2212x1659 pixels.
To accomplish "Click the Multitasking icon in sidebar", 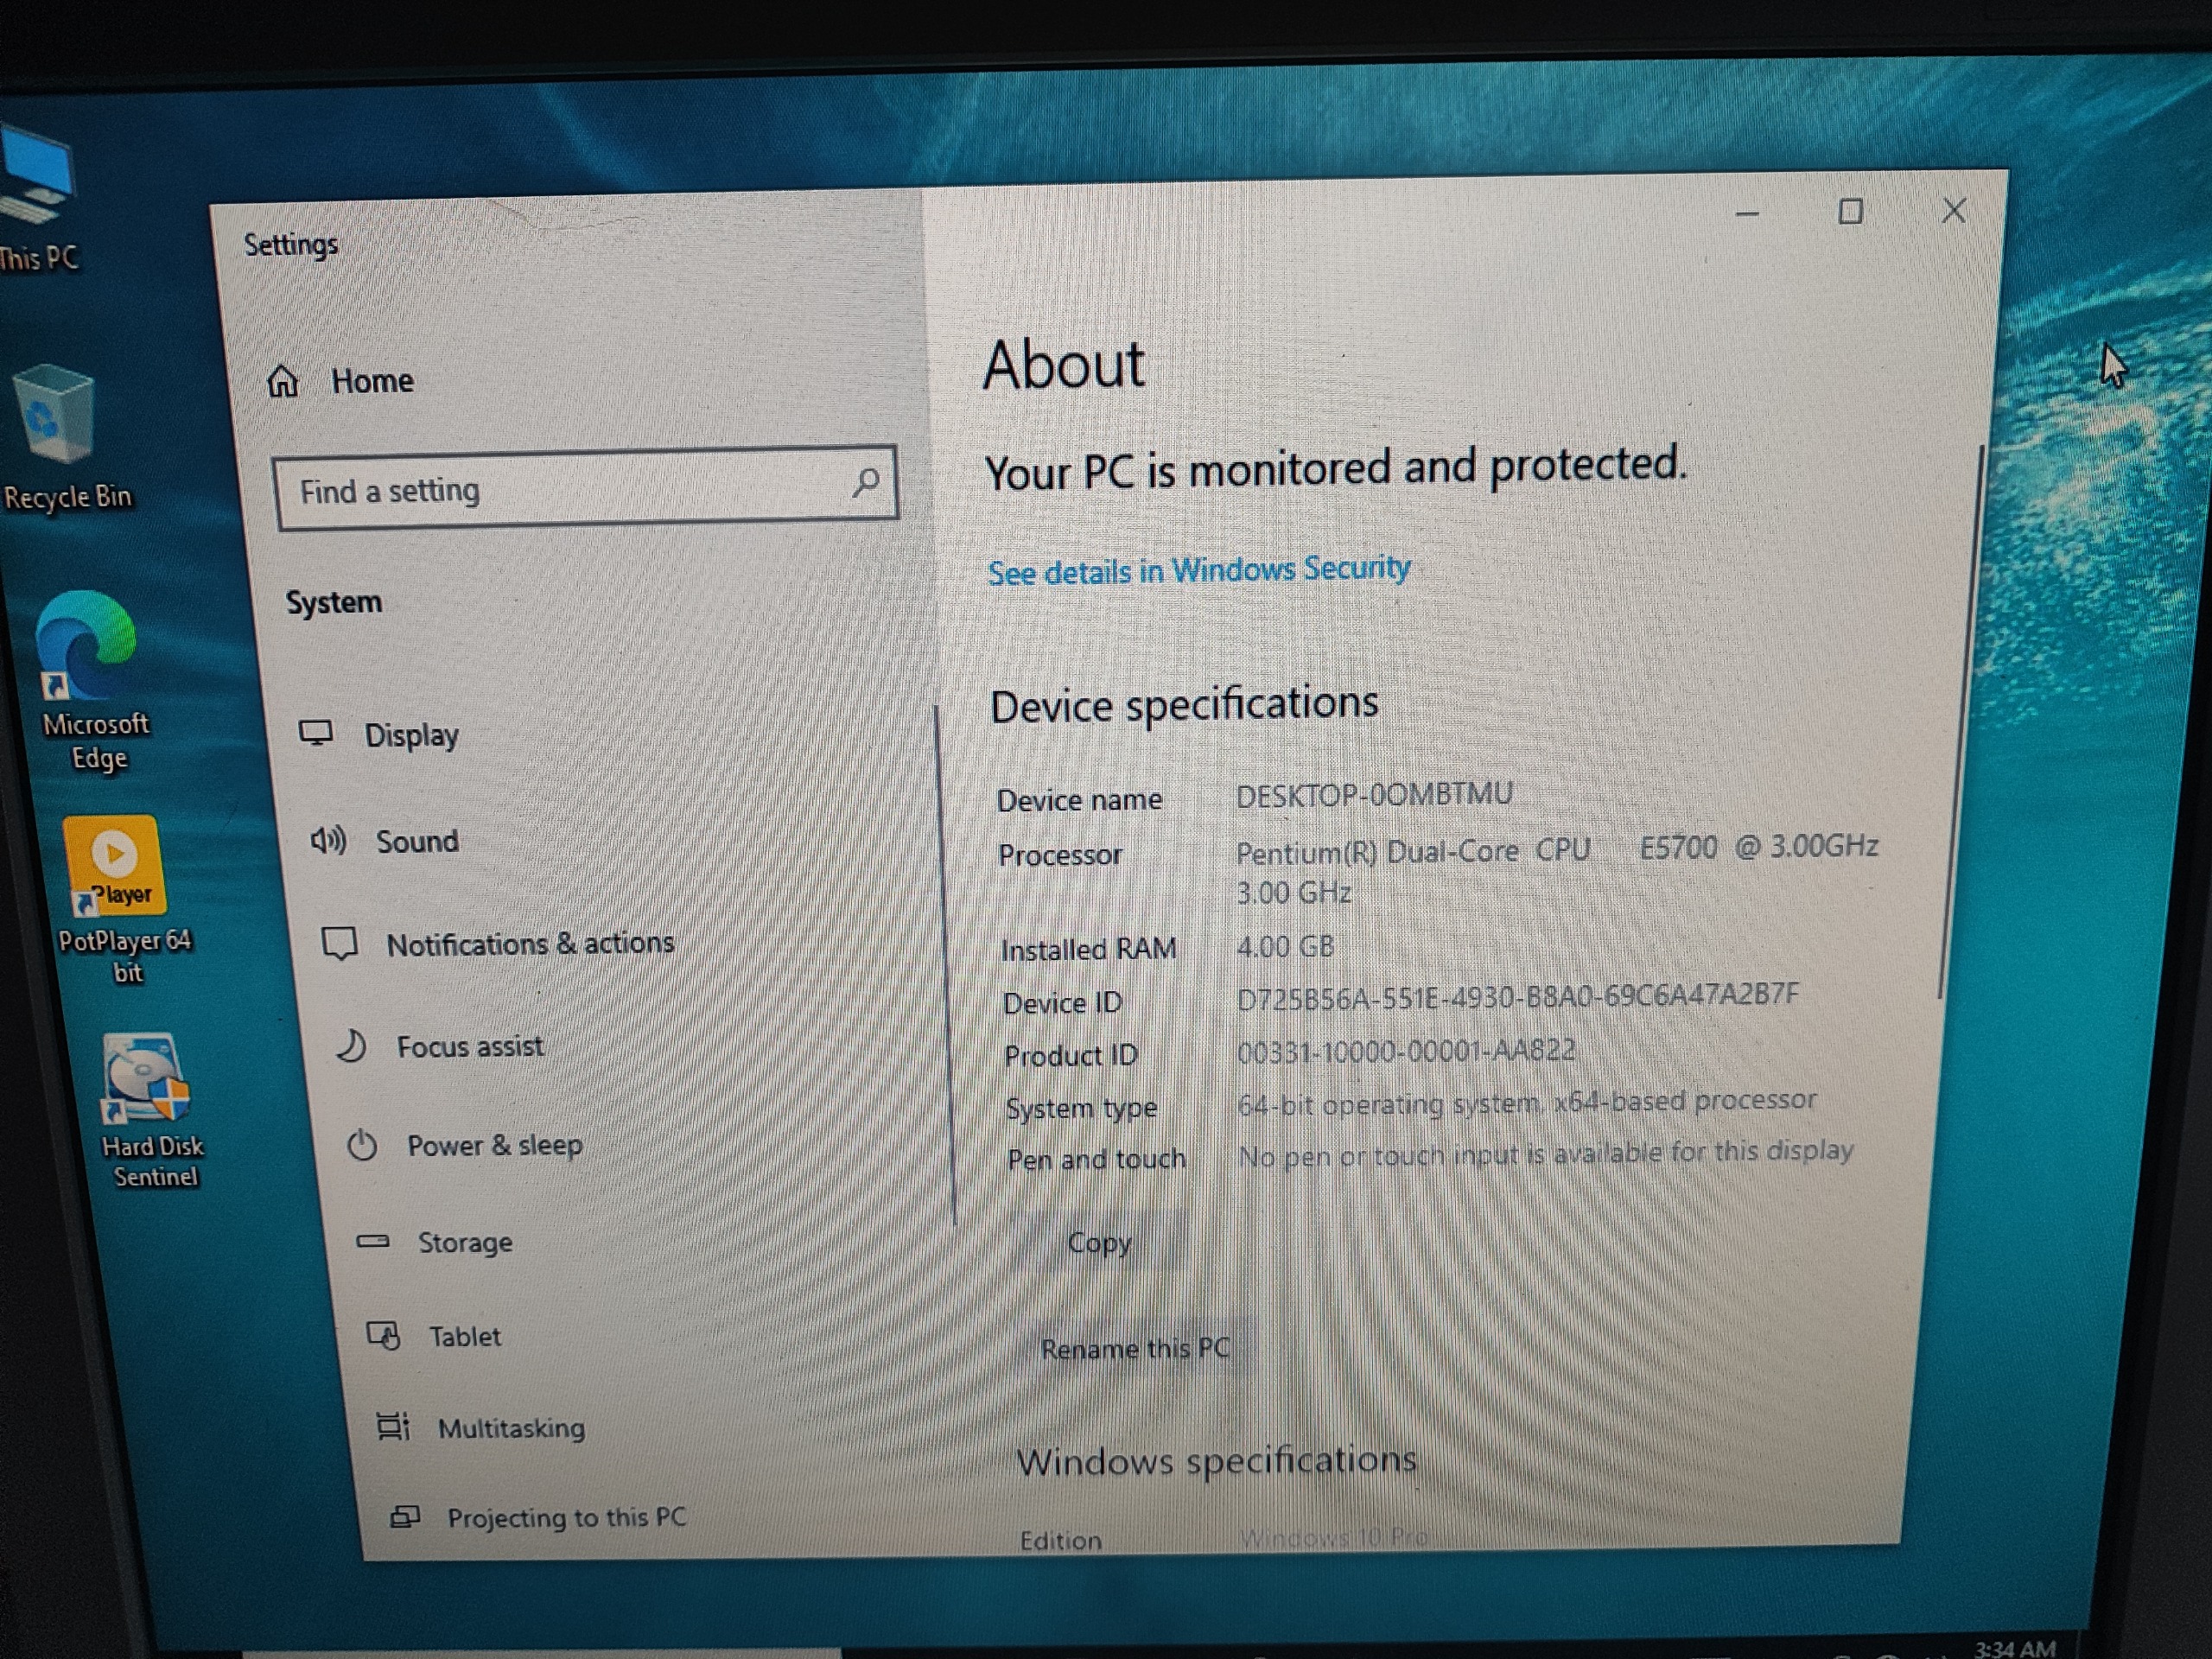I will coord(393,1426).
